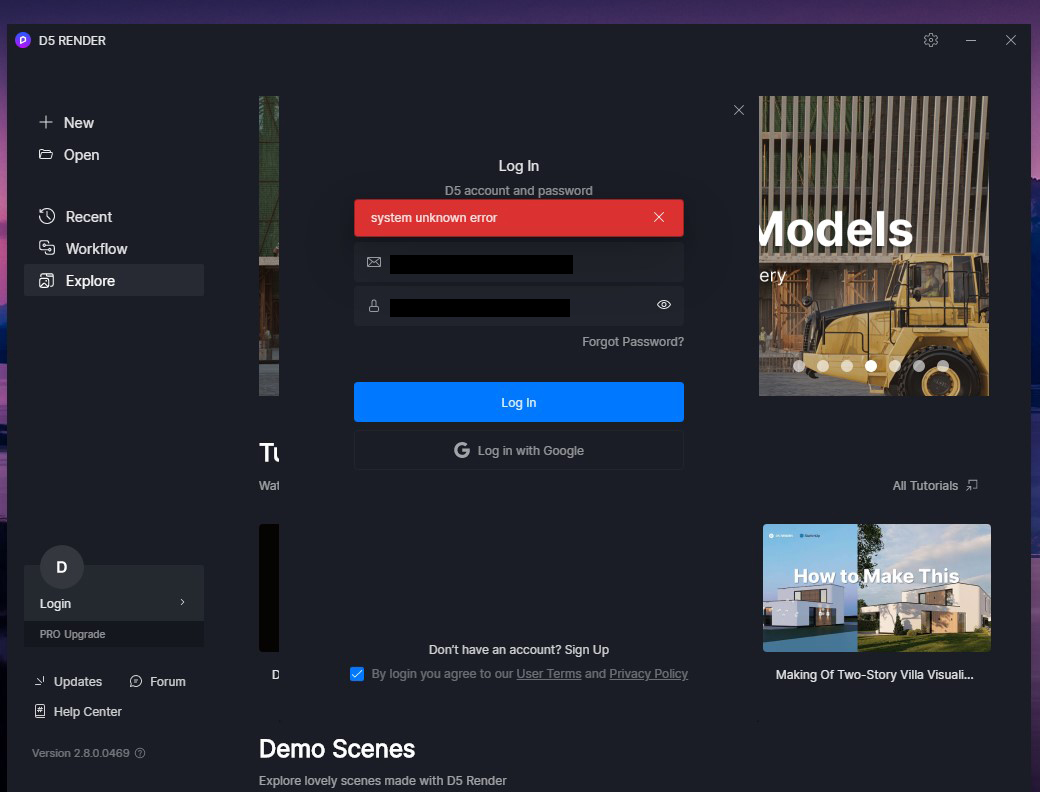This screenshot has height=792, width=1040.
Task: Click the blue Log In button
Action: click(519, 402)
